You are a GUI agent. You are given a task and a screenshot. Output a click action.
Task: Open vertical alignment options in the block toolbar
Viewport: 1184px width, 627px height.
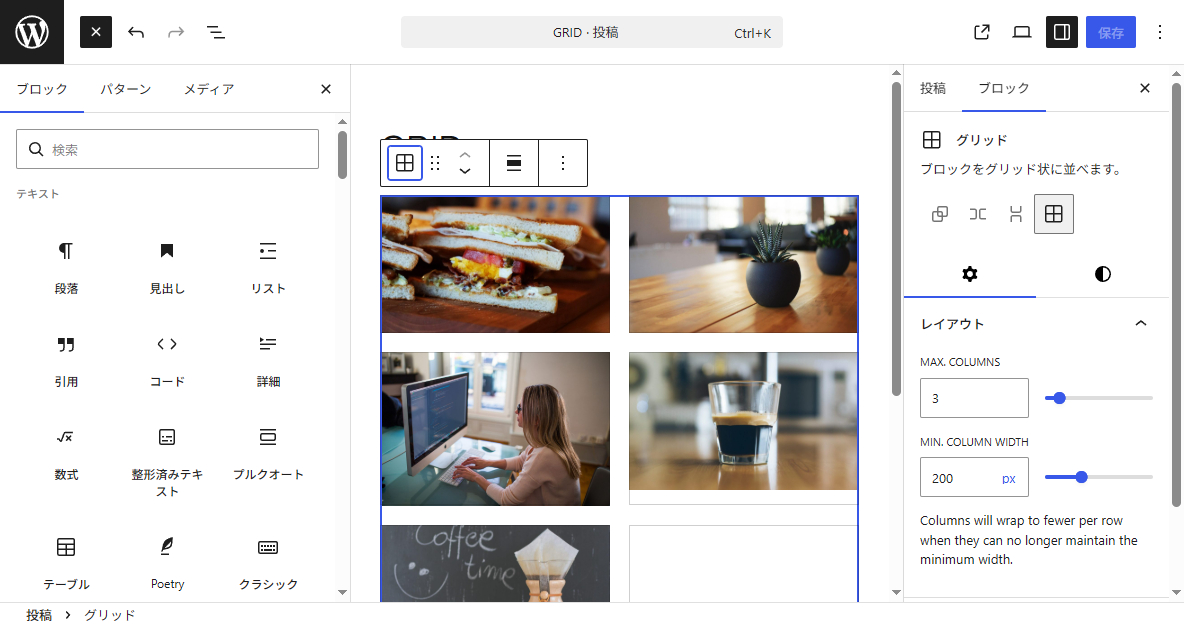coord(514,163)
